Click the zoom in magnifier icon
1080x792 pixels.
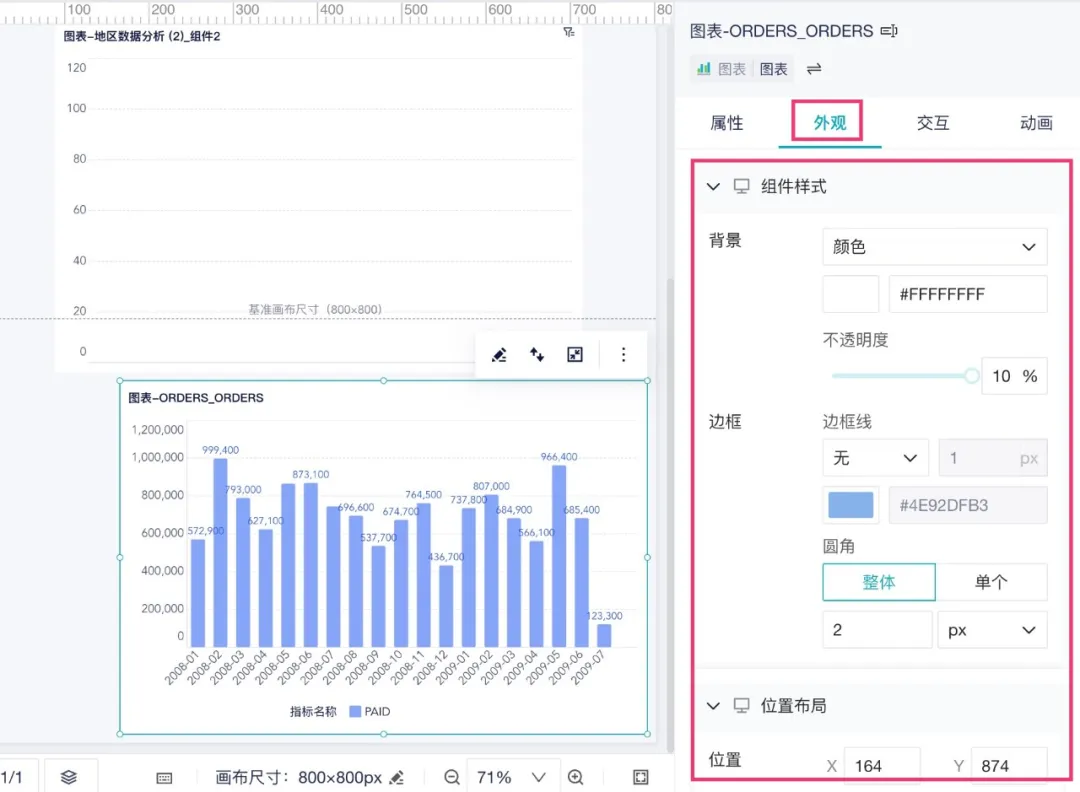[576, 777]
